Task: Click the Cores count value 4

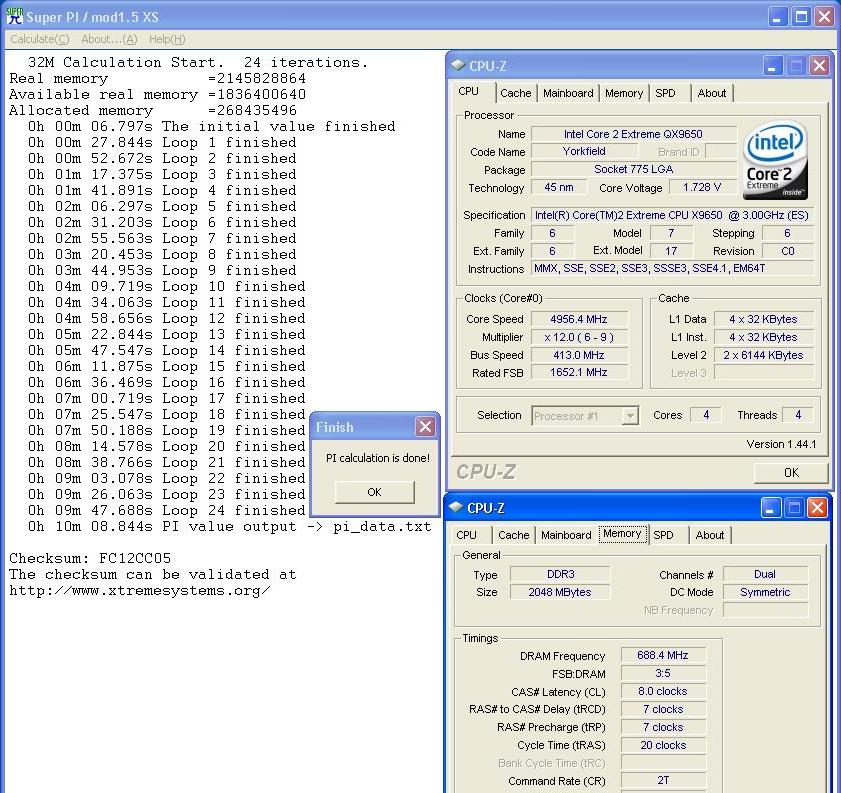Action: (706, 414)
